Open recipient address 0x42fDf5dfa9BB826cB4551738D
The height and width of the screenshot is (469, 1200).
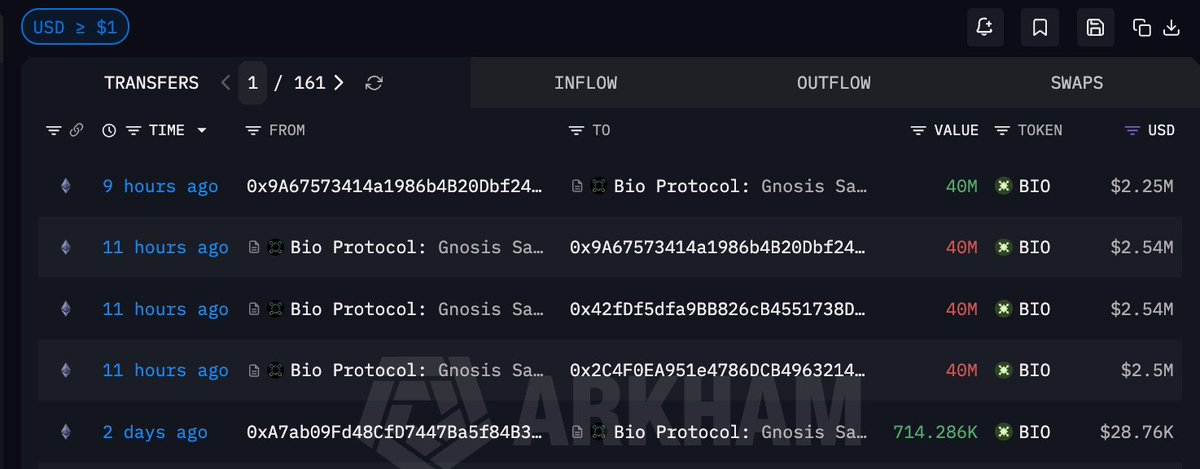[x=718, y=309]
